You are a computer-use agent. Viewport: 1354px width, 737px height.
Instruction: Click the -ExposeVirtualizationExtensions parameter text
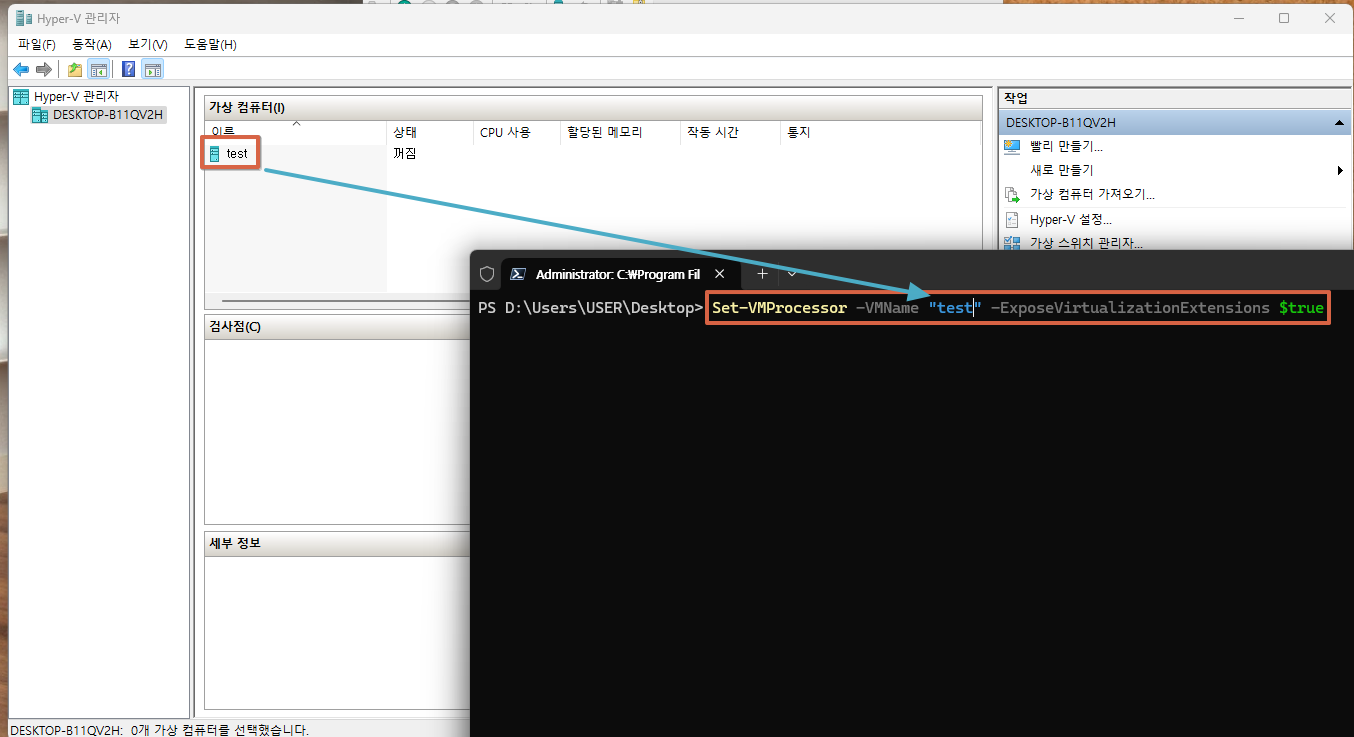click(x=1130, y=308)
